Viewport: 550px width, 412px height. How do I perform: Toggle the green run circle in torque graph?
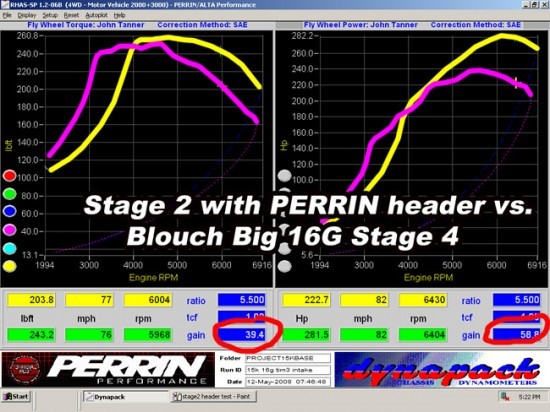click(x=9, y=194)
